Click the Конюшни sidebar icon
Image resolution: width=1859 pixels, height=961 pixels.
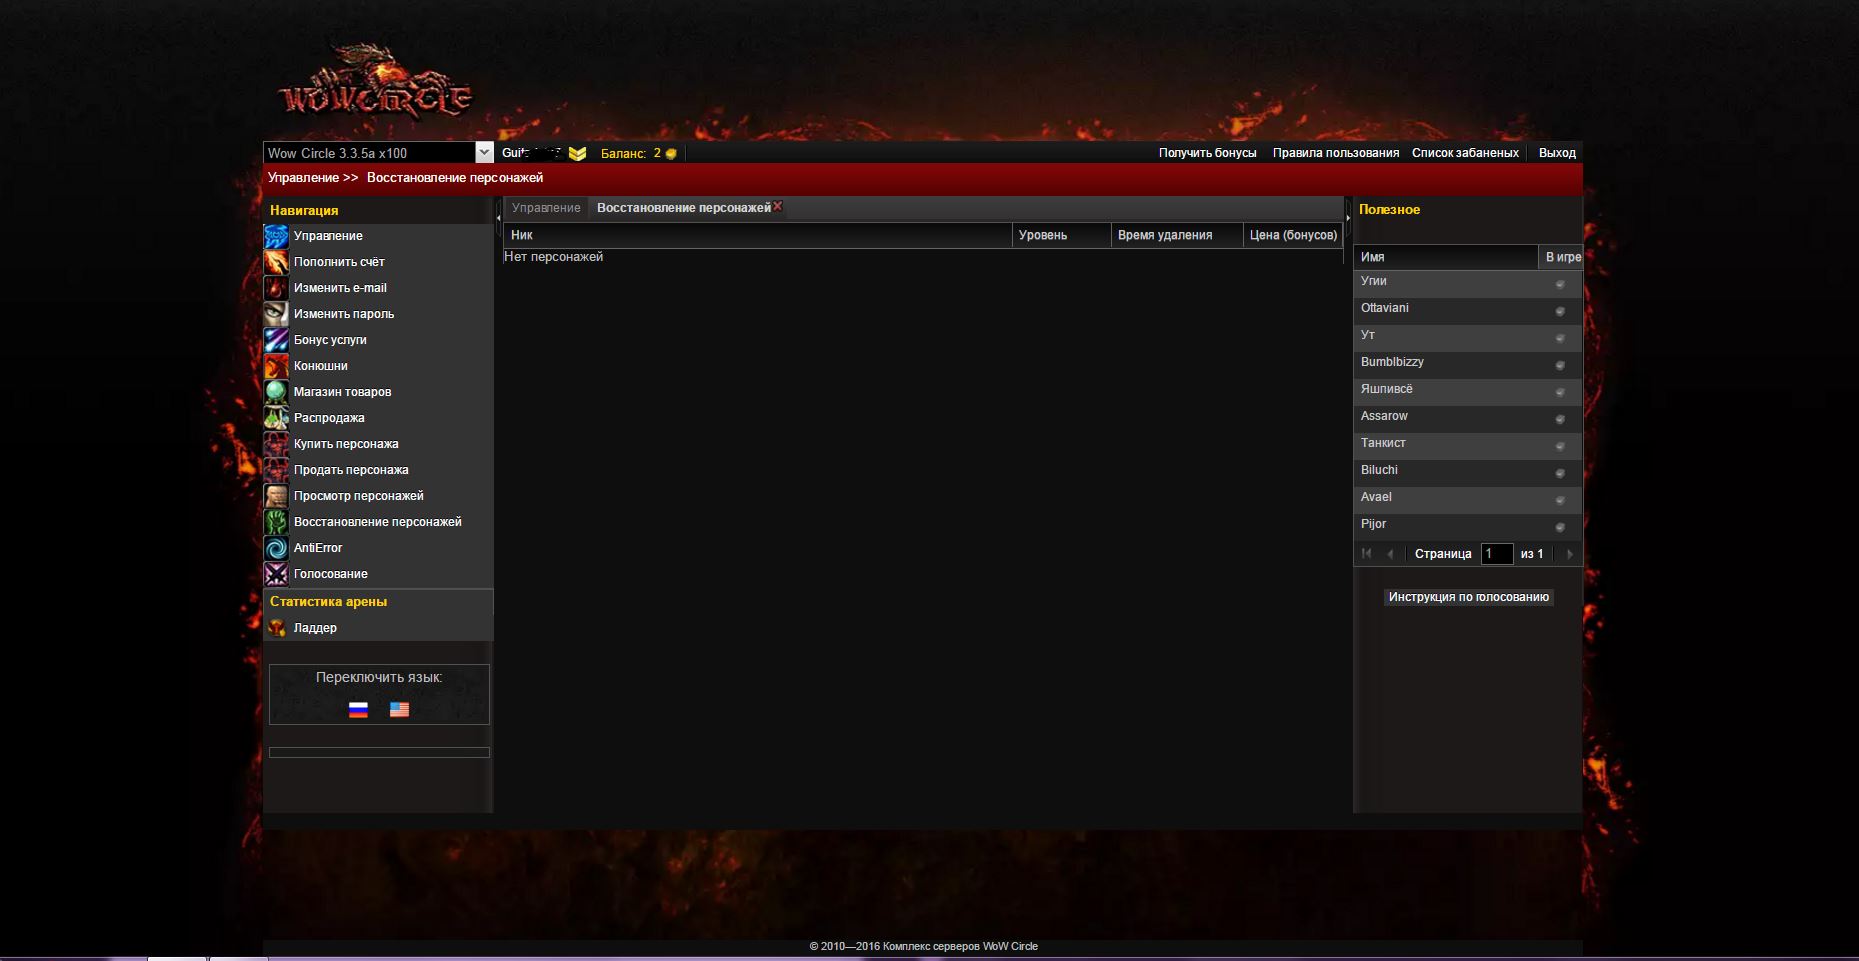pos(276,366)
